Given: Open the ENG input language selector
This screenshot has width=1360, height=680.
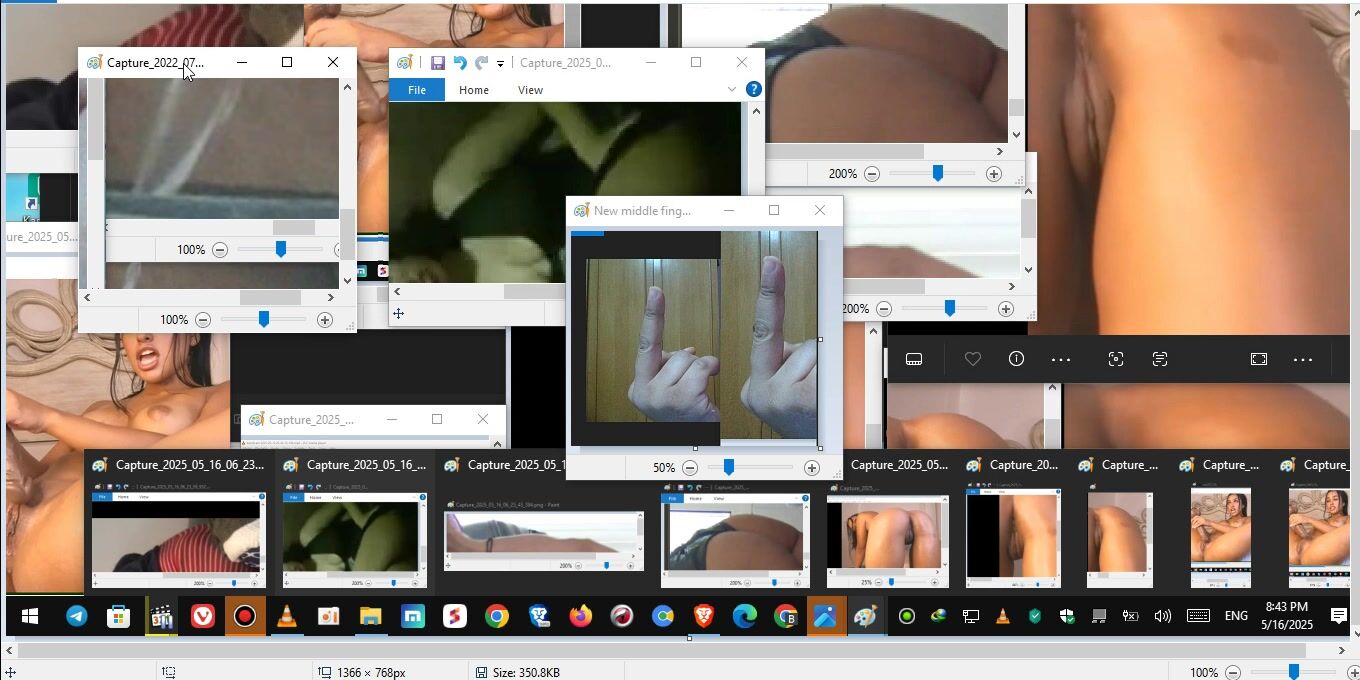Looking at the screenshot, I should coord(1236,616).
